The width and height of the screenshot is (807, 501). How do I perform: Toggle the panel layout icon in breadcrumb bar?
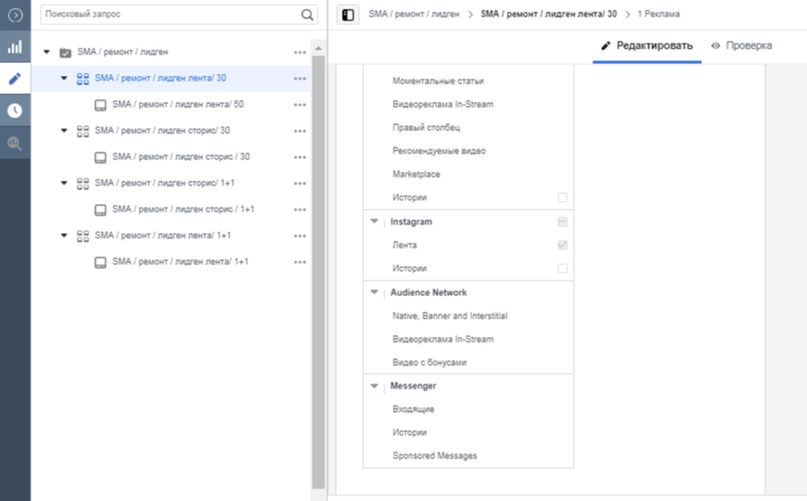pyautogui.click(x=348, y=15)
